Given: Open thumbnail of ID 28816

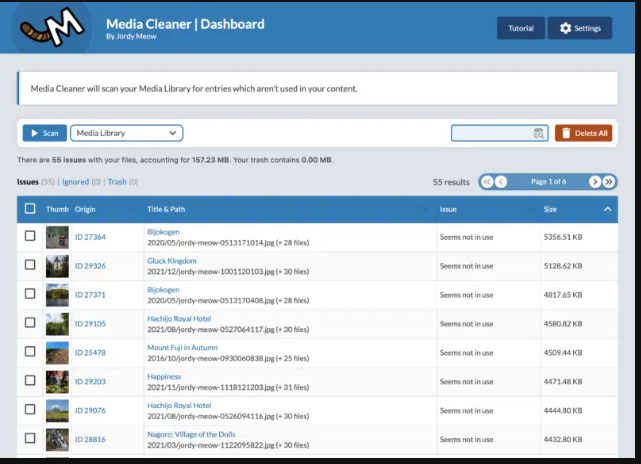Looking at the screenshot, I should 57,439.
